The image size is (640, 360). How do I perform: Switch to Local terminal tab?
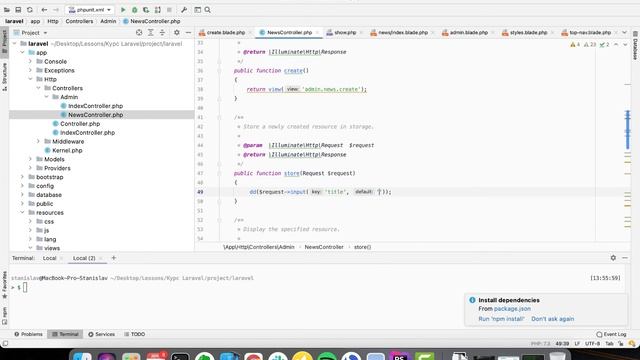pyautogui.click(x=49, y=258)
